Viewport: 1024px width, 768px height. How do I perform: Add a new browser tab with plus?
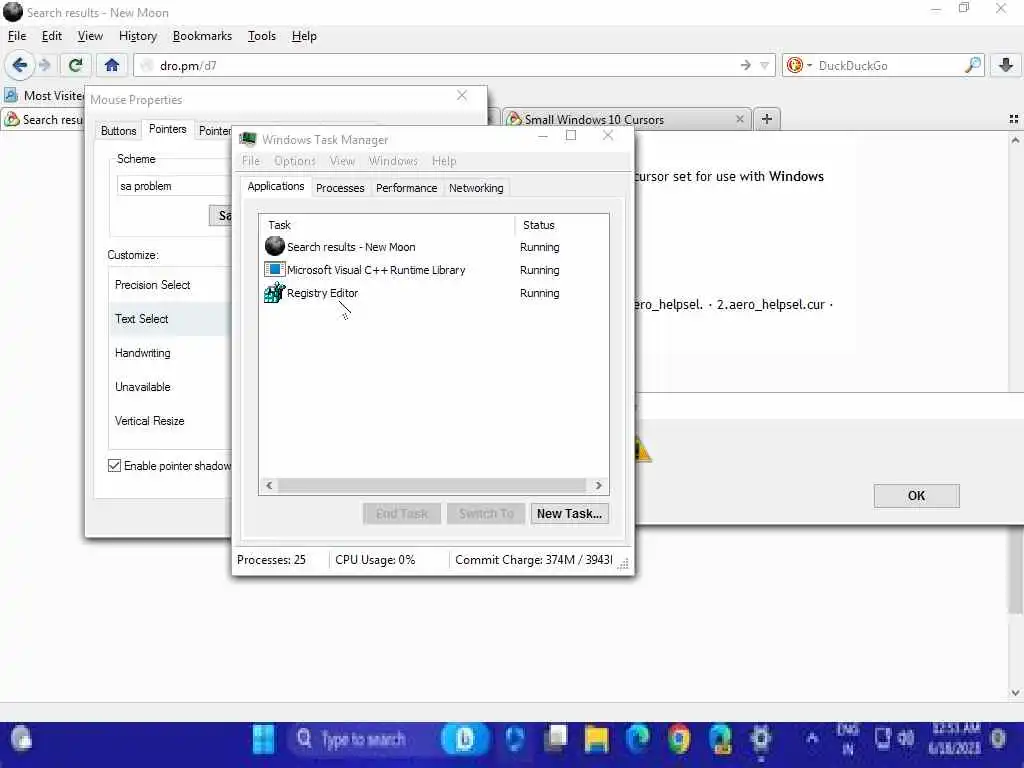pyautogui.click(x=767, y=119)
